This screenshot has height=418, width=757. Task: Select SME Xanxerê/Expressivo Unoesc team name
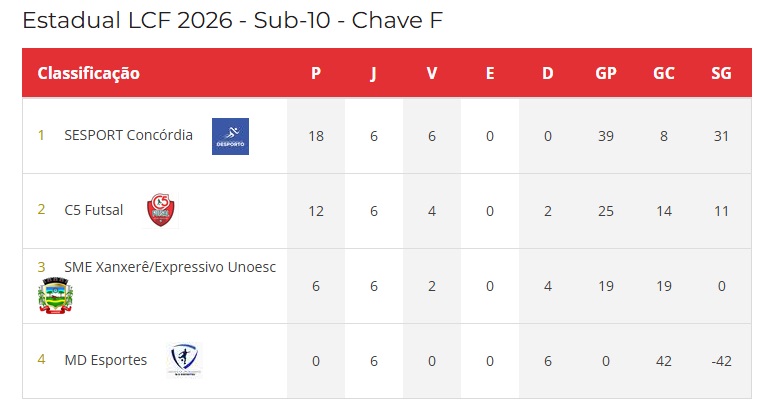[170, 267]
